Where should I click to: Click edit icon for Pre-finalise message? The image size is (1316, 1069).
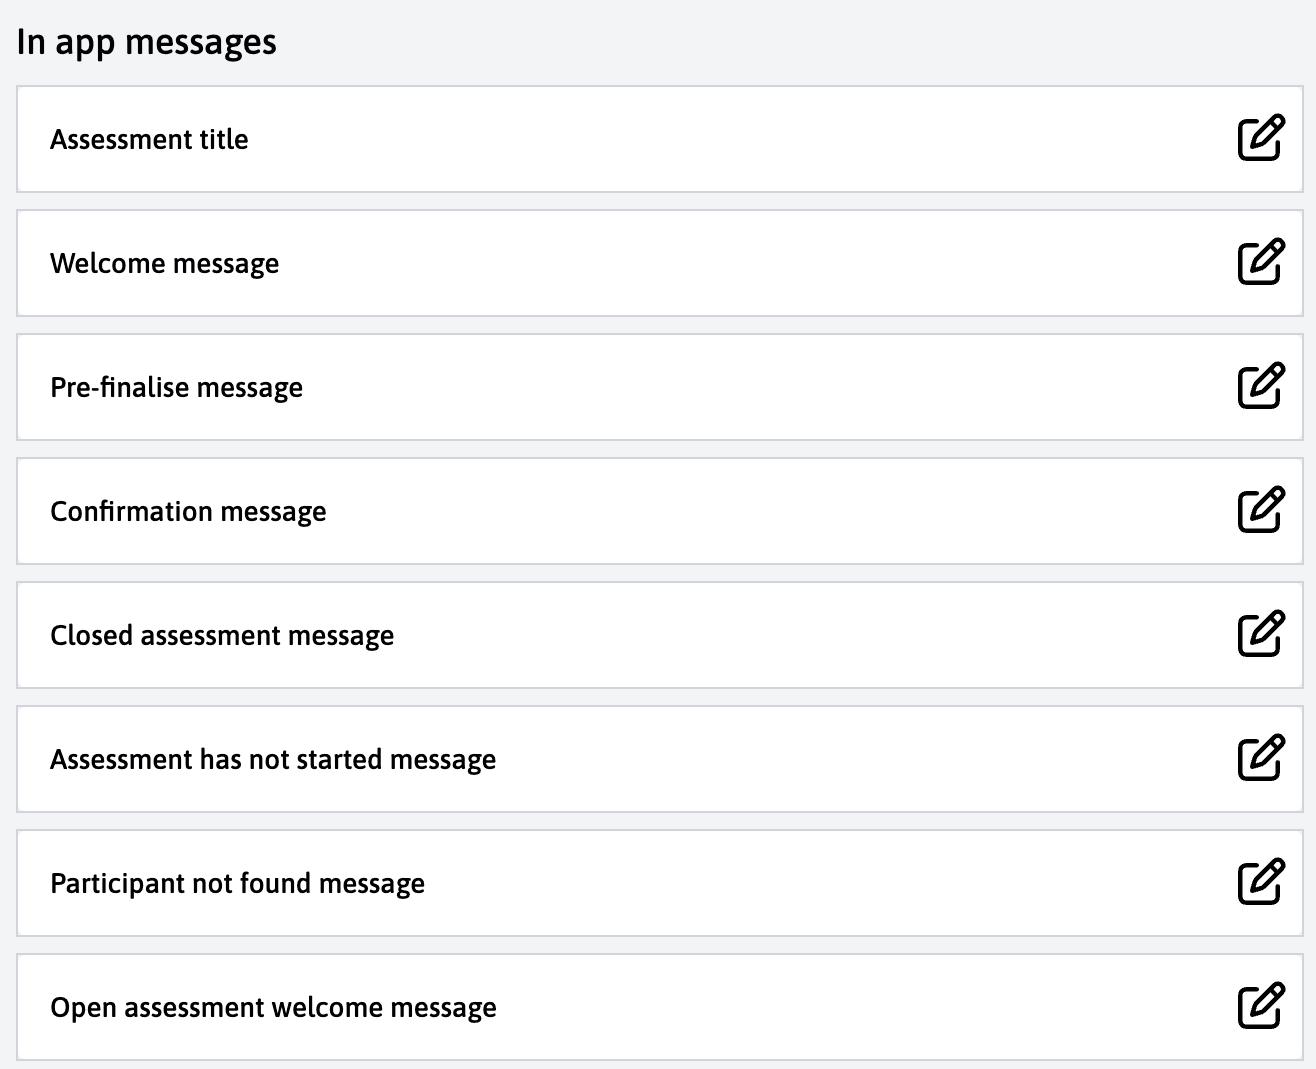[1260, 387]
